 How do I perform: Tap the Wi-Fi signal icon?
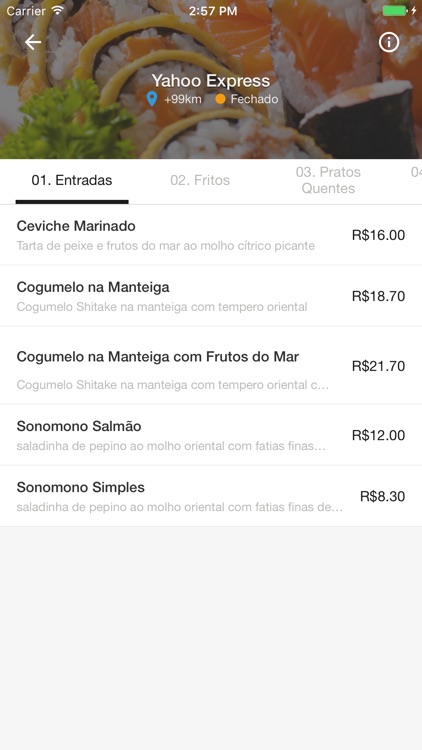pos(58,10)
